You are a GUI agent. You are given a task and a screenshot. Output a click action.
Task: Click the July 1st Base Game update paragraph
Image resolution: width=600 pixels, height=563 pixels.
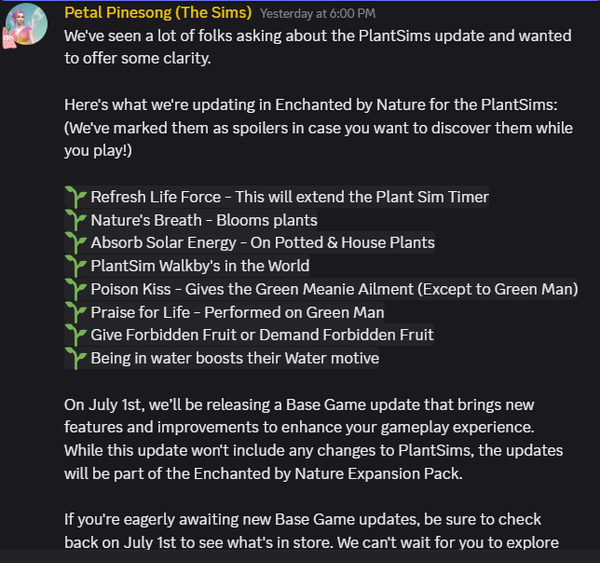(x=314, y=439)
